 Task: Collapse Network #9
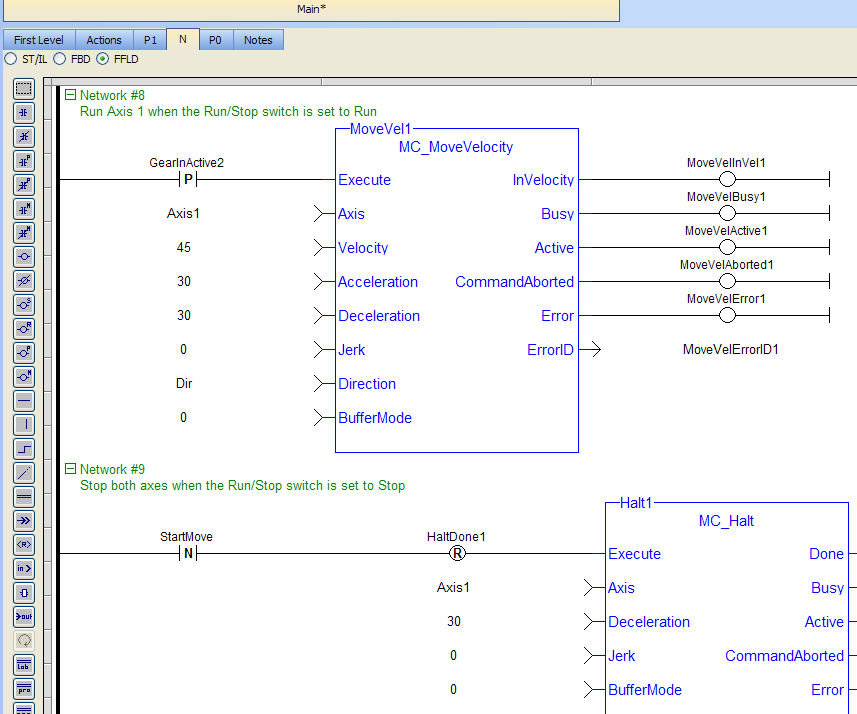click(x=70, y=469)
